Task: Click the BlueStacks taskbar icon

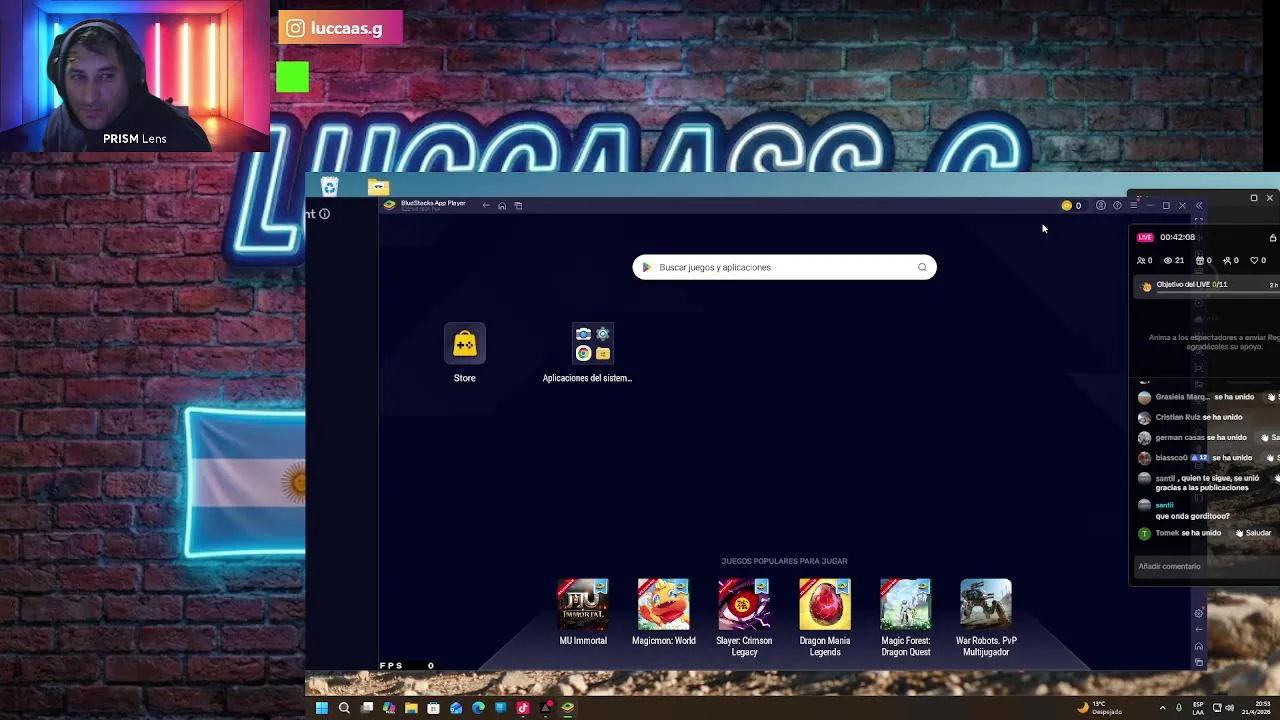Action: pos(567,708)
